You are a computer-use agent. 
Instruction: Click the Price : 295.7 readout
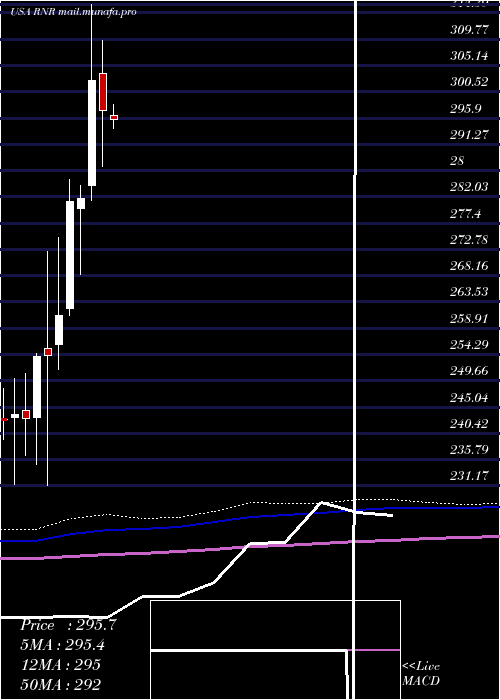pos(68,625)
